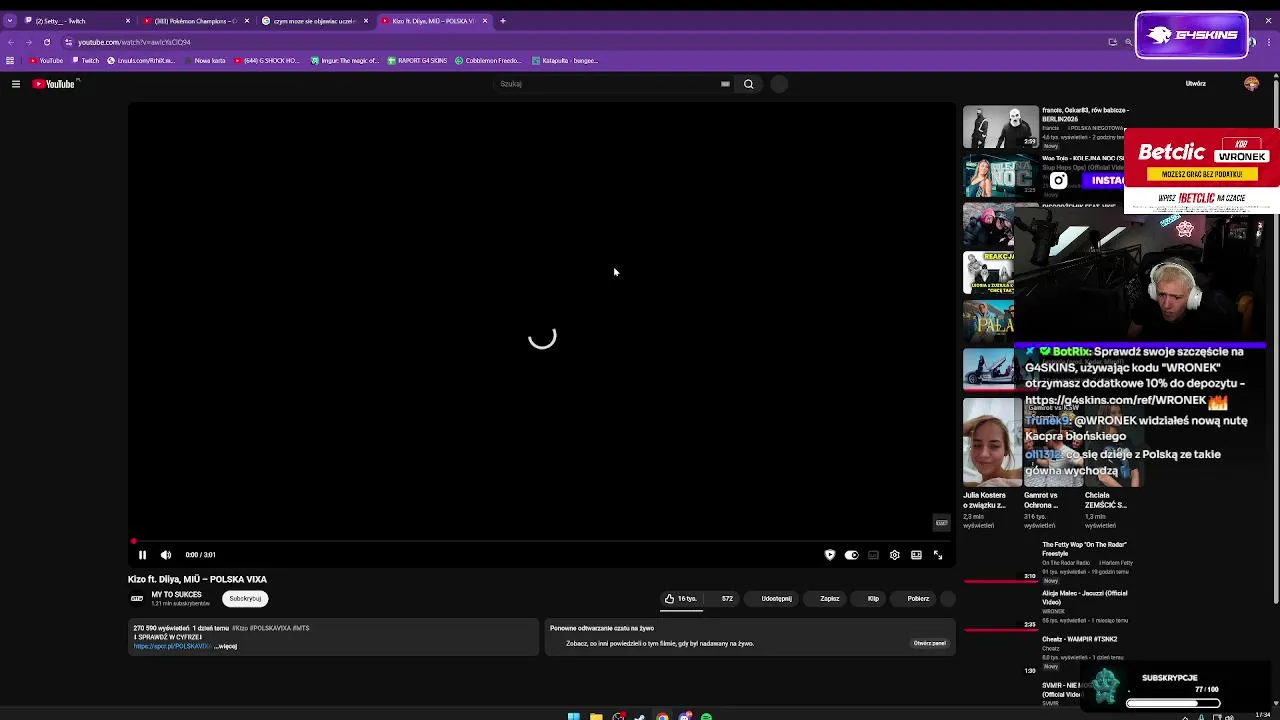Open the BERLIN2026 recommended video thumbnail
The width and height of the screenshot is (1280, 720).
pyautogui.click(x=1001, y=127)
